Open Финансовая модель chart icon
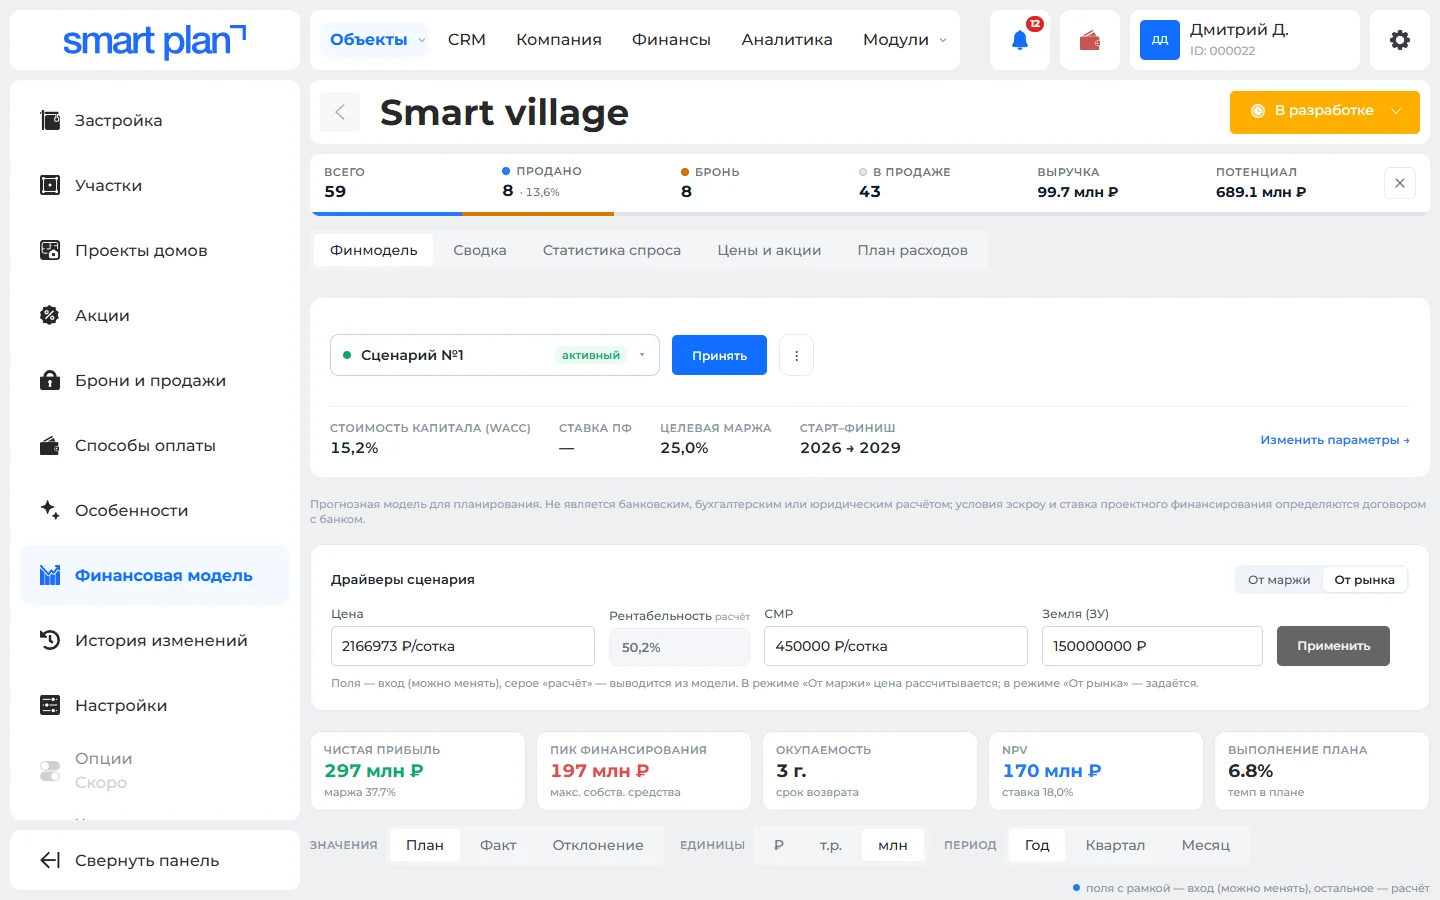 pos(50,576)
